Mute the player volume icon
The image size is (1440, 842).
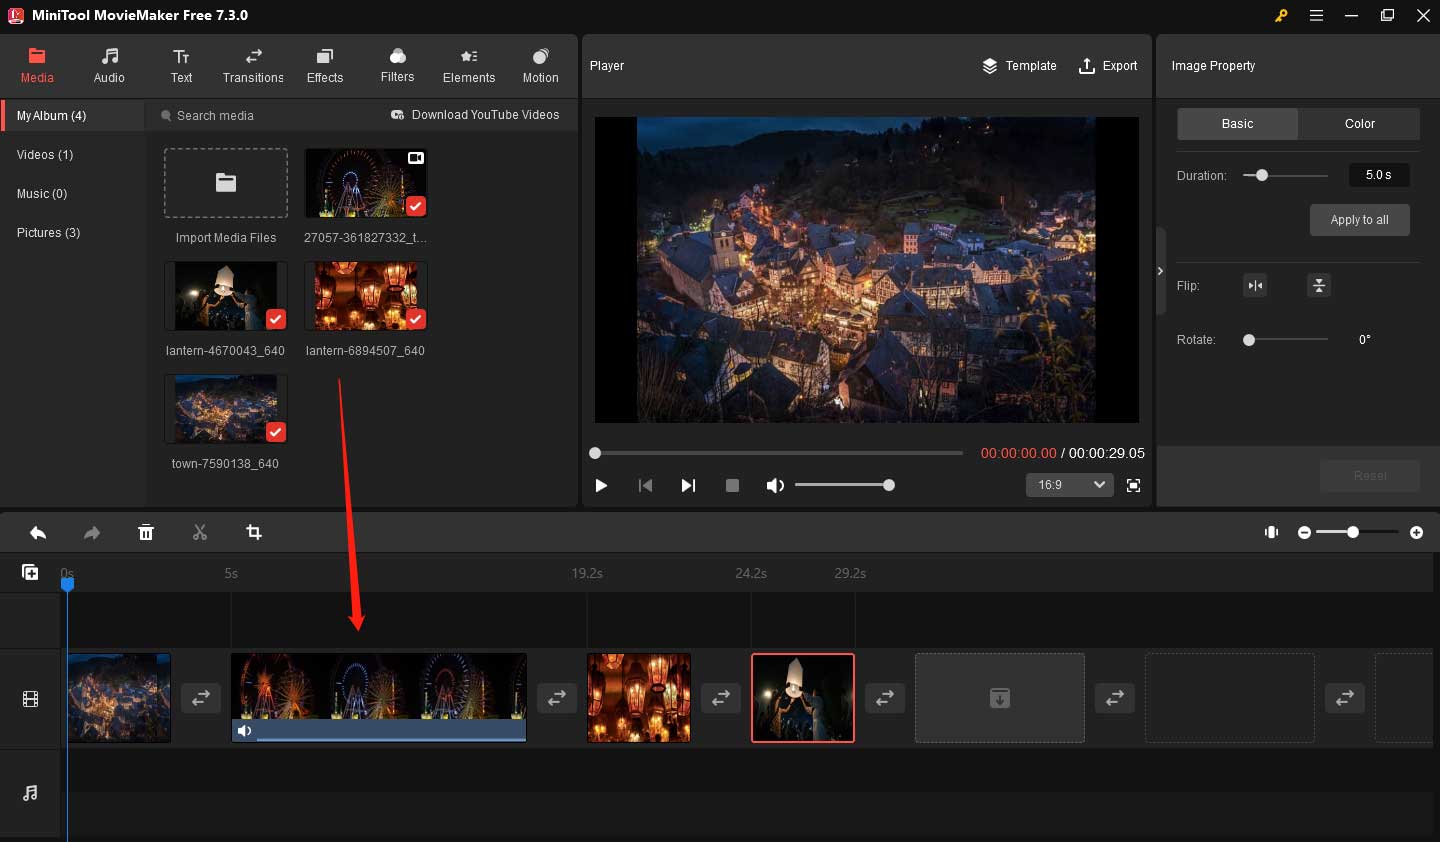point(775,485)
